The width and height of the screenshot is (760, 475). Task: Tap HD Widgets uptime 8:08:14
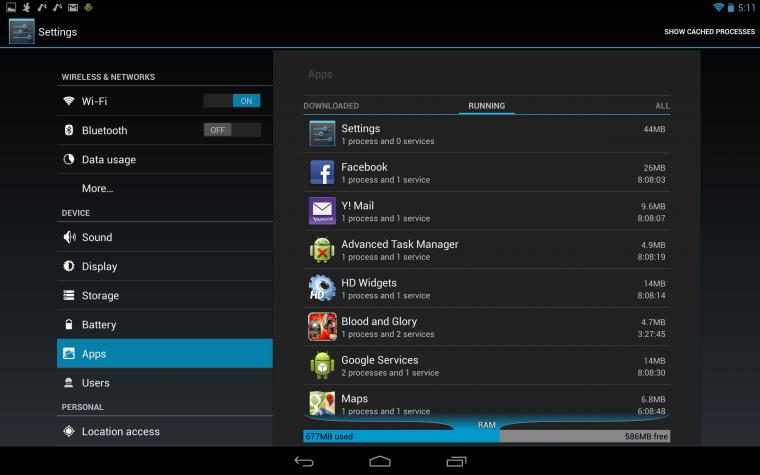[x=651, y=295]
